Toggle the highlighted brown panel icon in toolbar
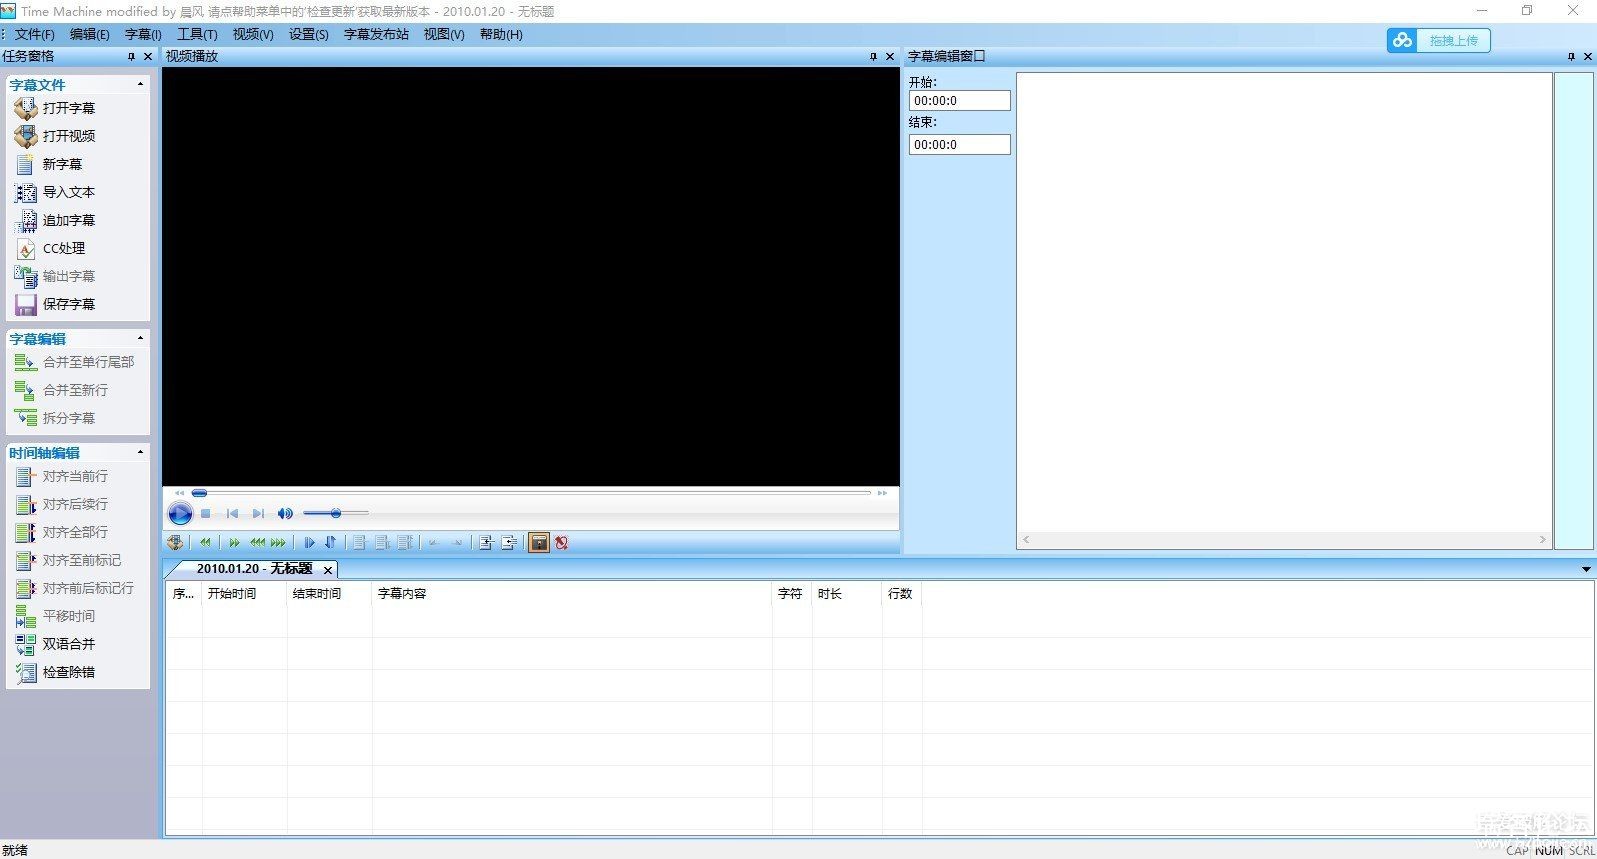Viewport: 1597px width, 859px height. (539, 543)
